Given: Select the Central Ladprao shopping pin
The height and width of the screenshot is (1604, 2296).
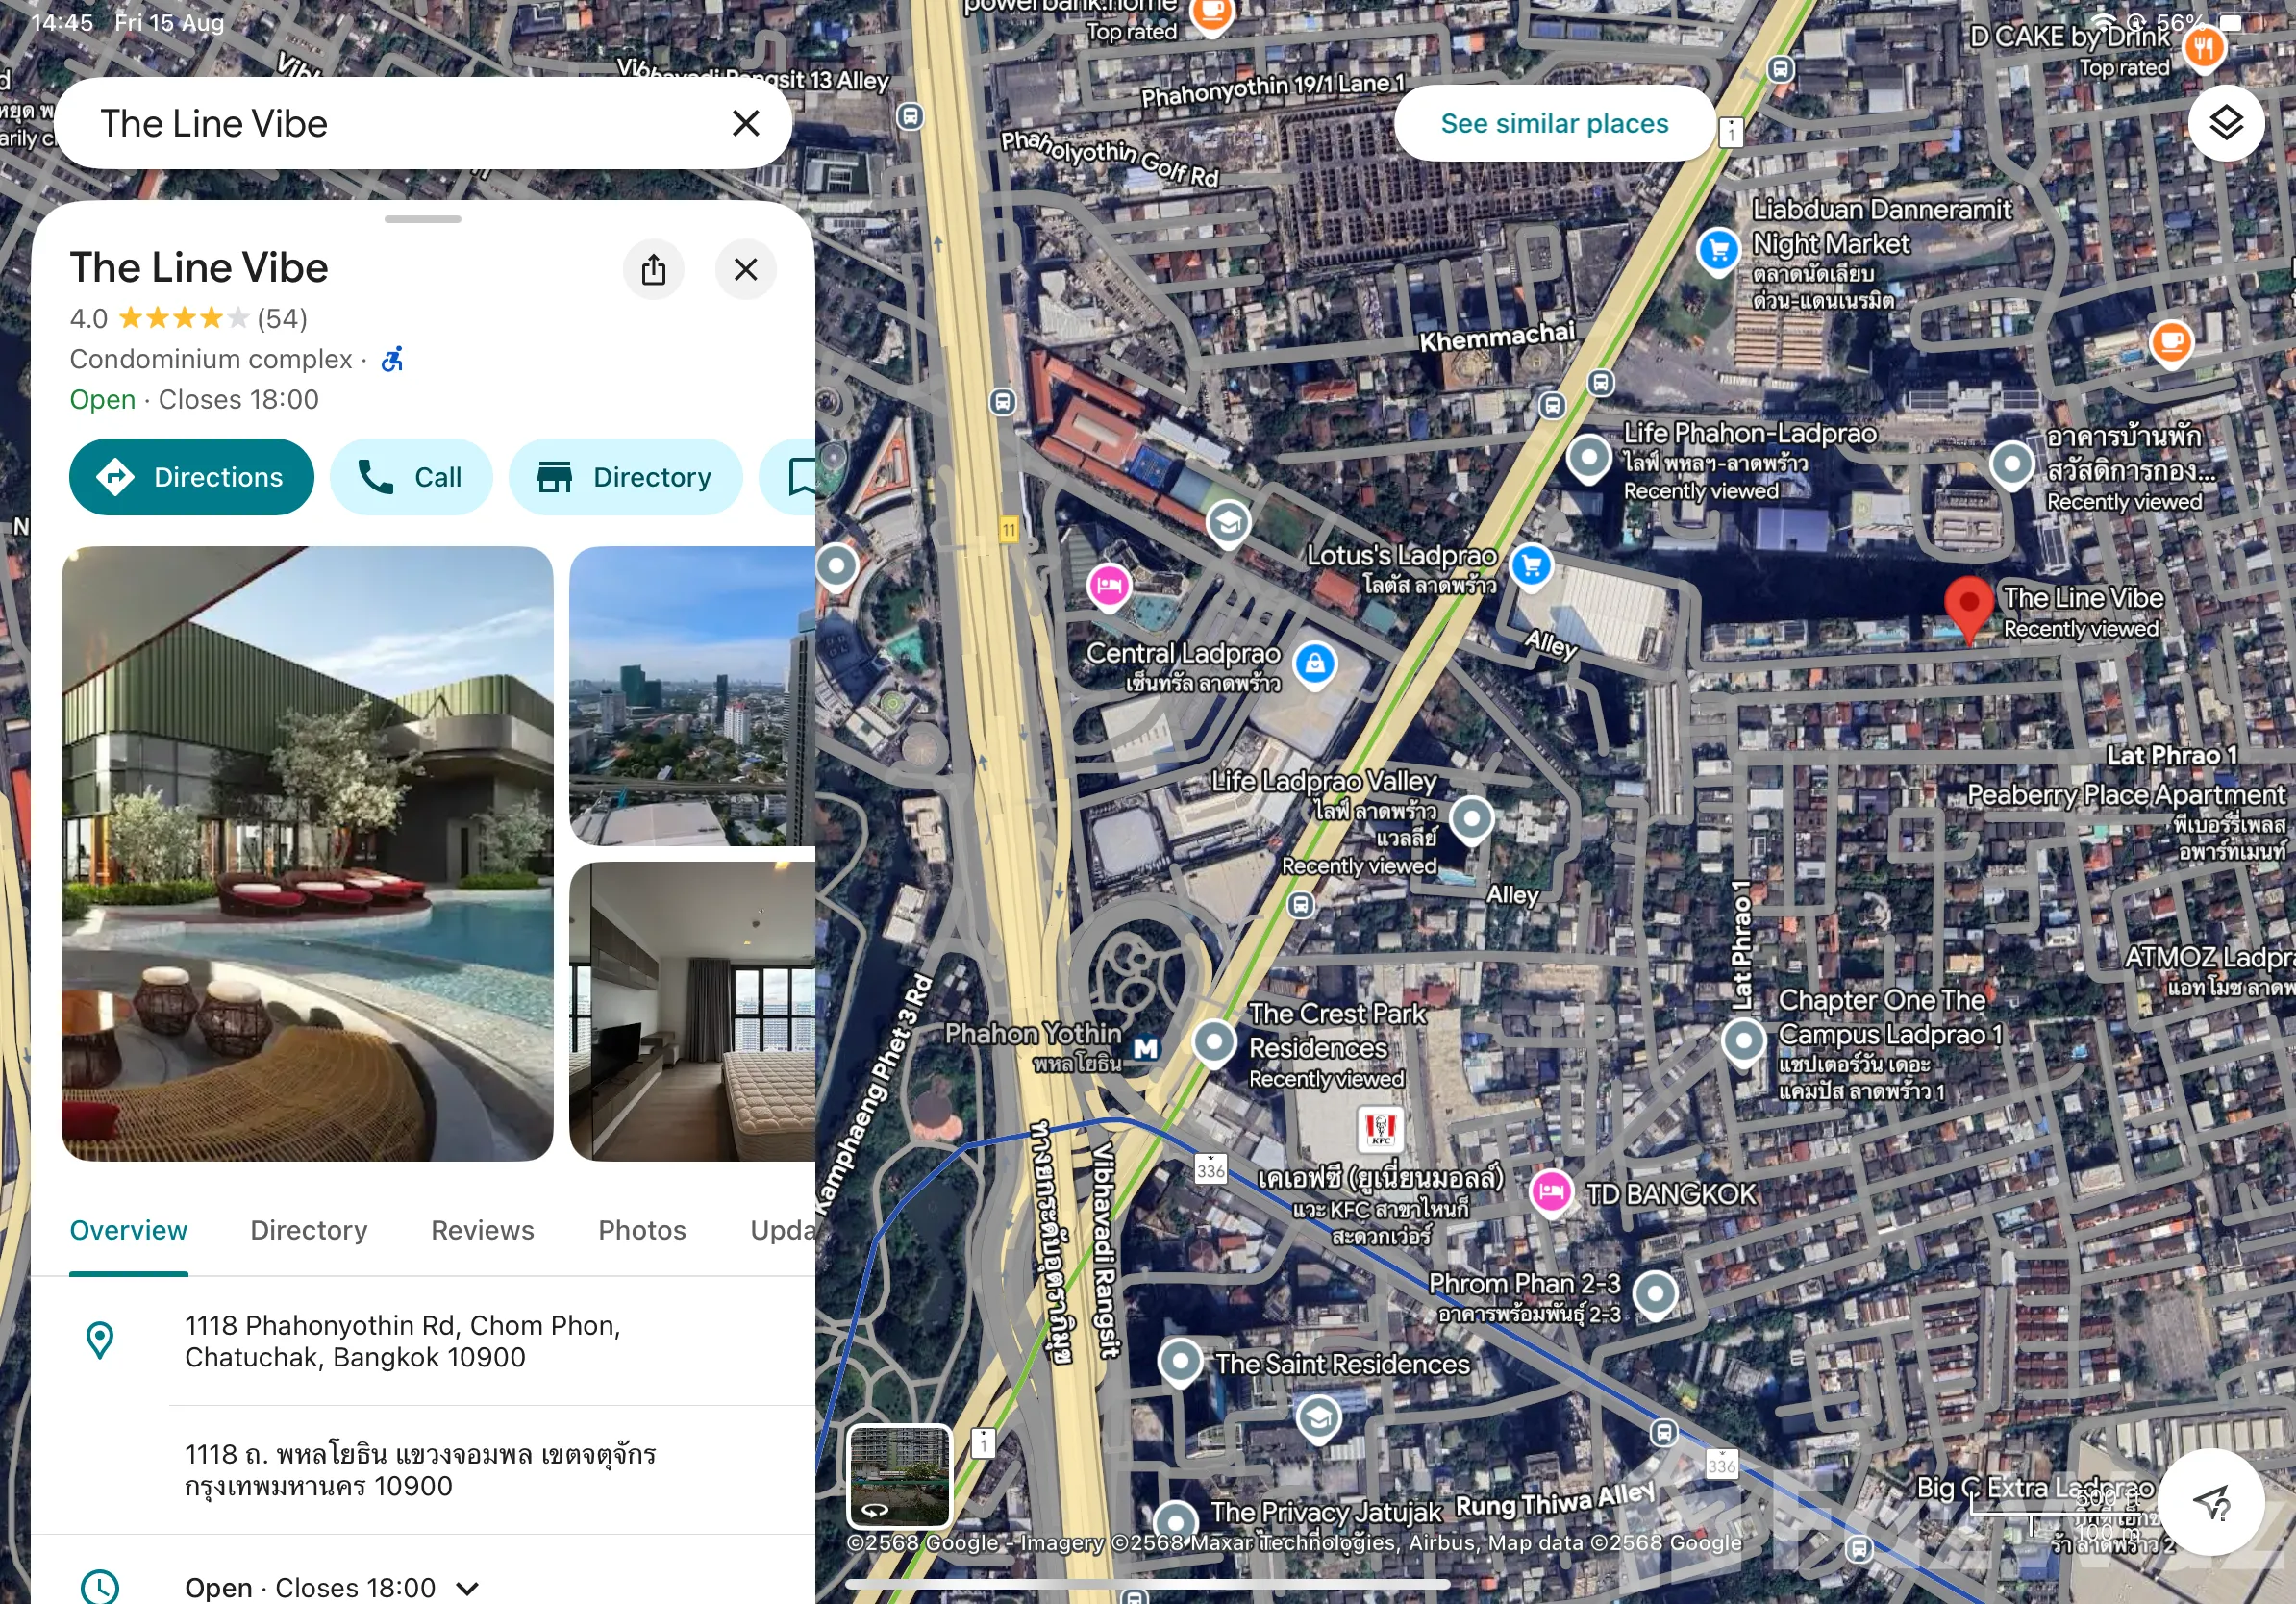Looking at the screenshot, I should 1315,664.
